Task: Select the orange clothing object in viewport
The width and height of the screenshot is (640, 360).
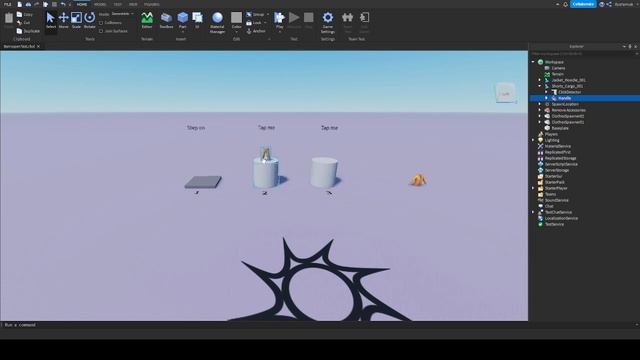Action: 418,180
